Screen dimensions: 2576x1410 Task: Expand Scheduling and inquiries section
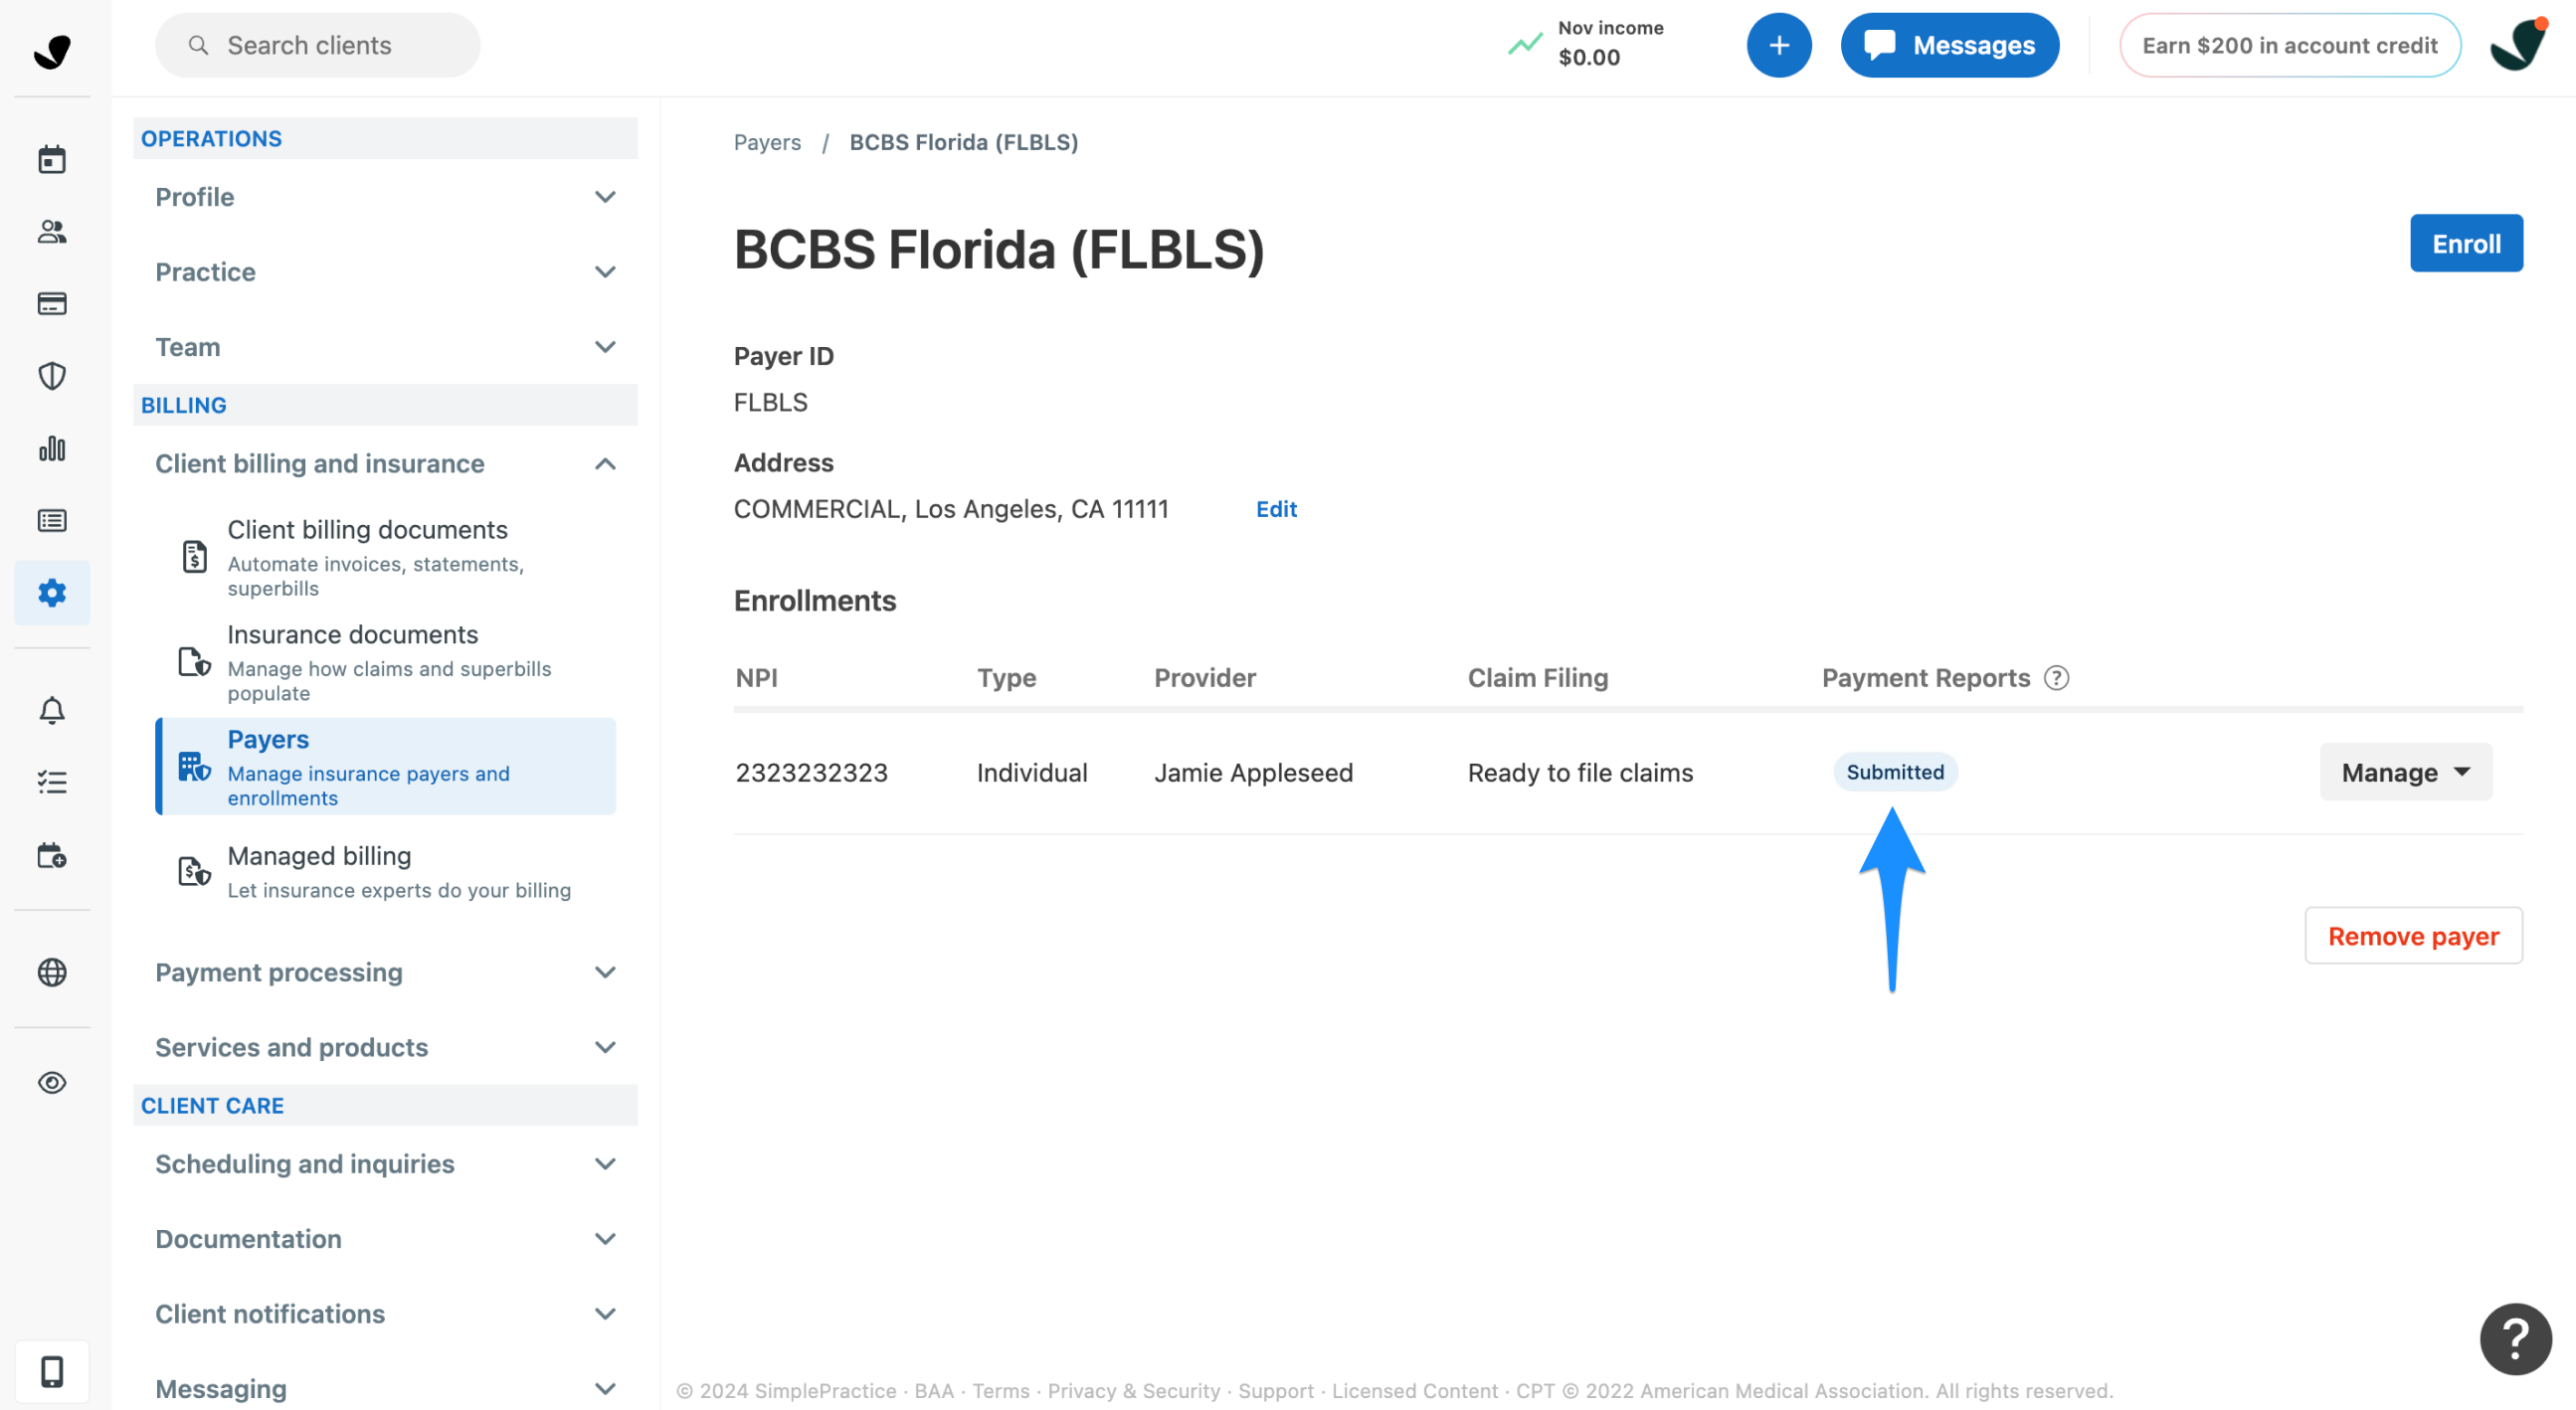pos(385,1164)
